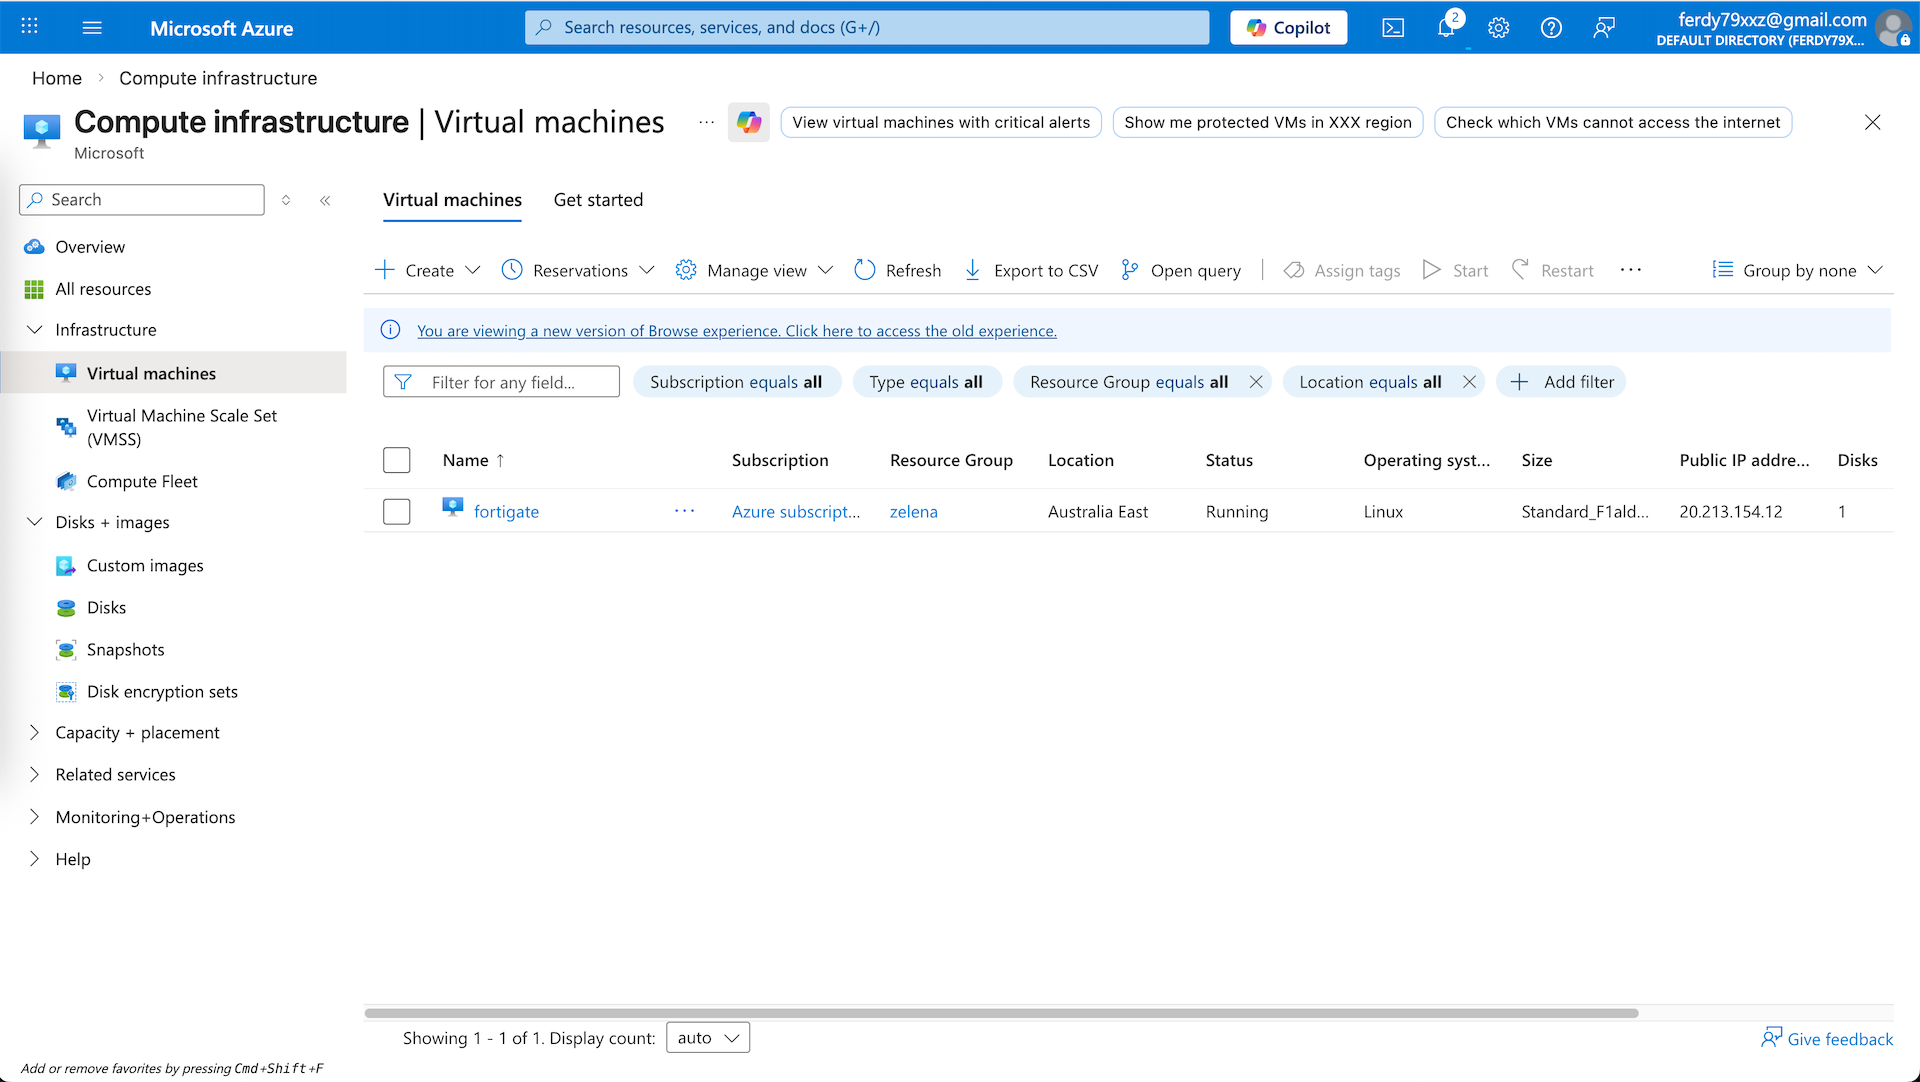Open portal settings gear icon
This screenshot has width=1920, height=1082.
(x=1498, y=28)
